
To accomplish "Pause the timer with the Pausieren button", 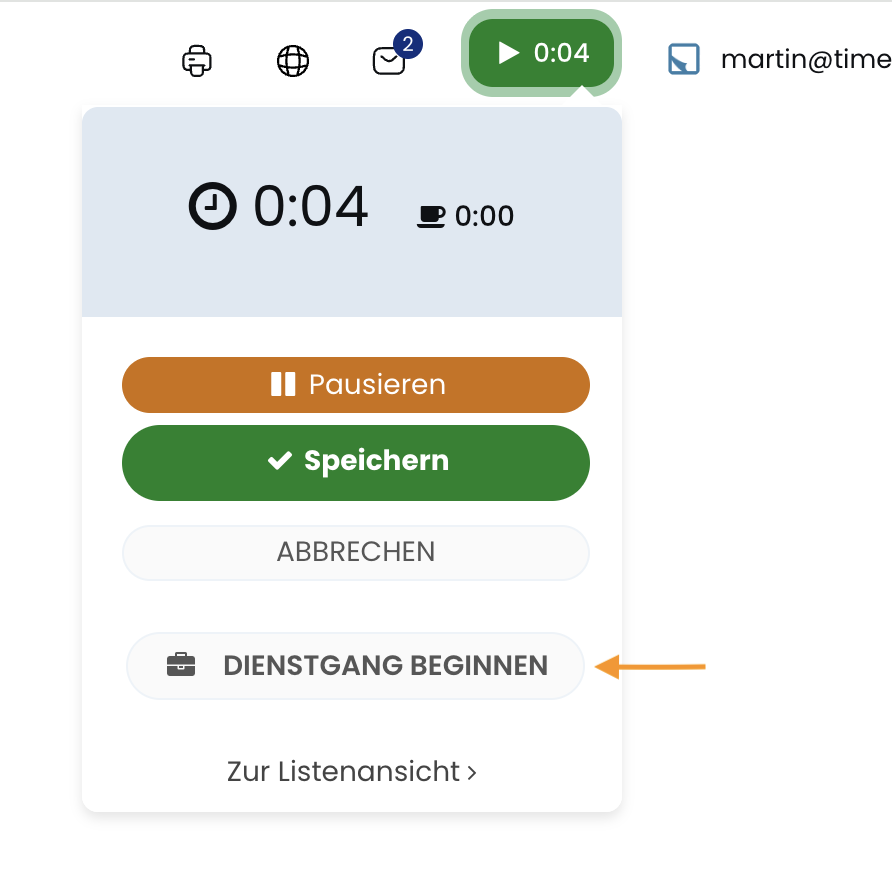I will click(356, 385).
